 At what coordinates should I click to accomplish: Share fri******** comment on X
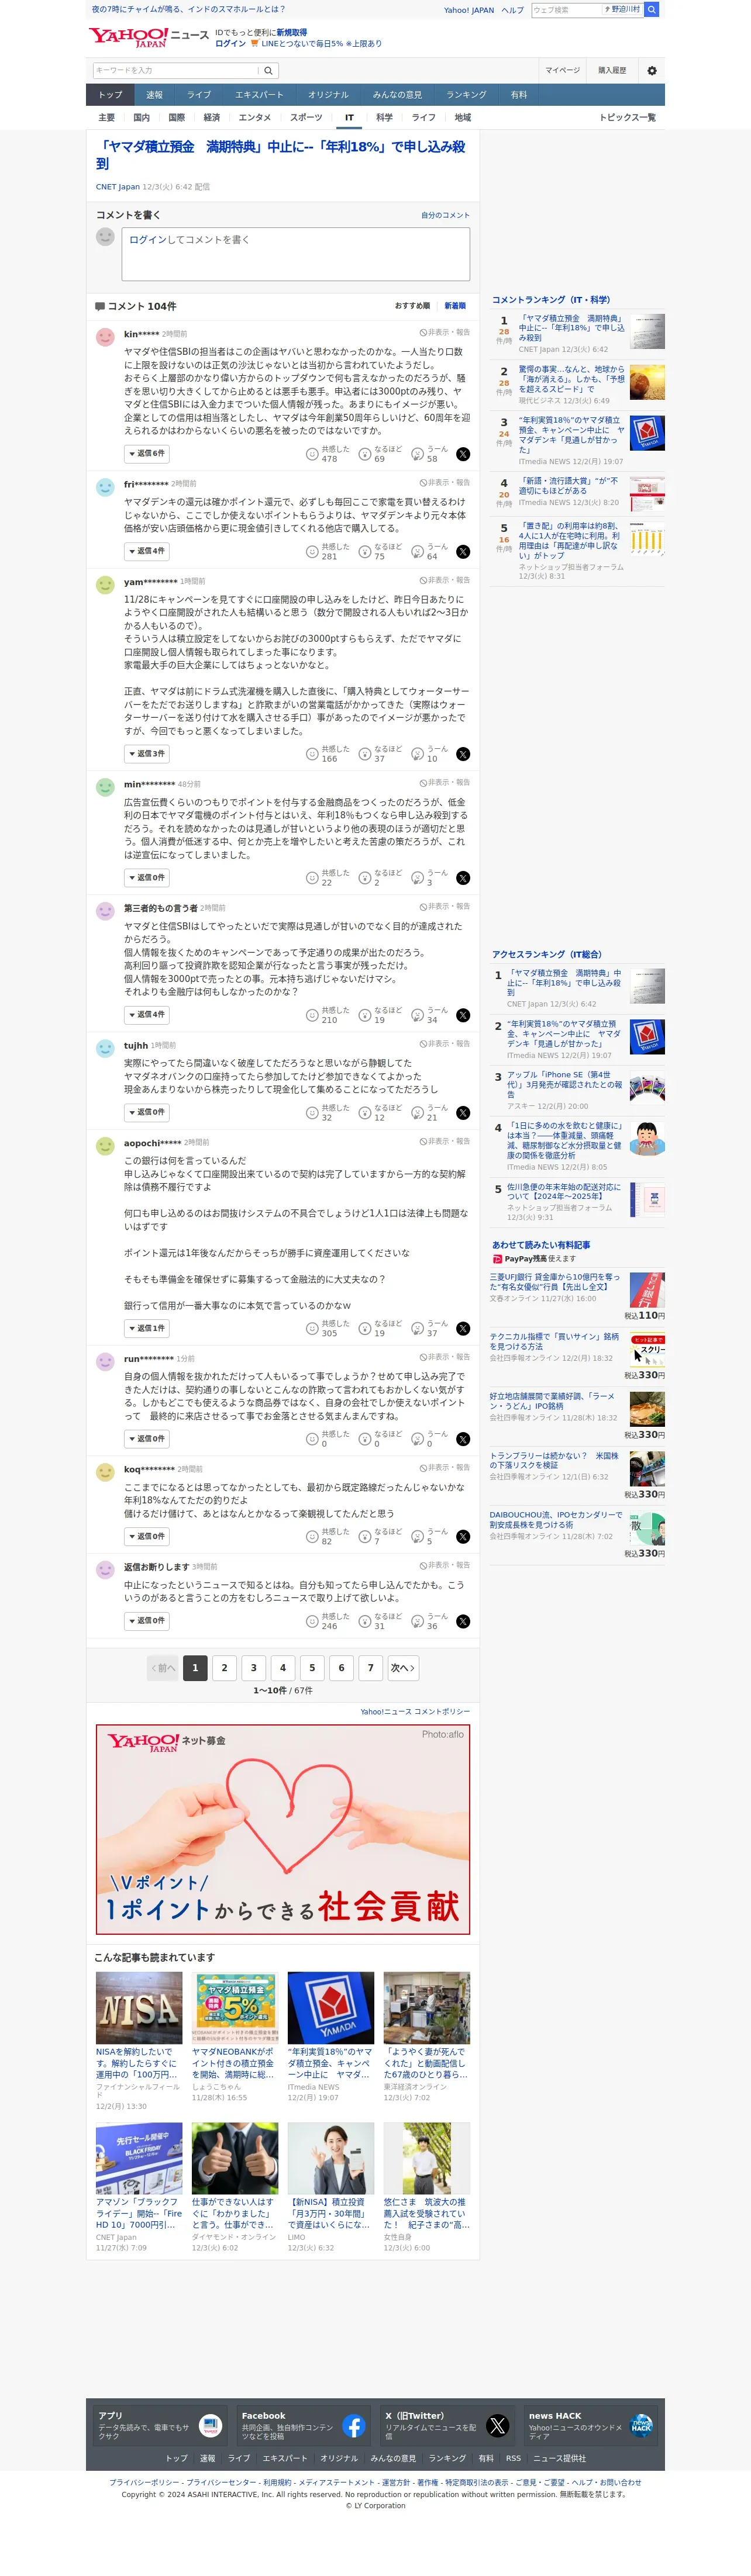(463, 552)
